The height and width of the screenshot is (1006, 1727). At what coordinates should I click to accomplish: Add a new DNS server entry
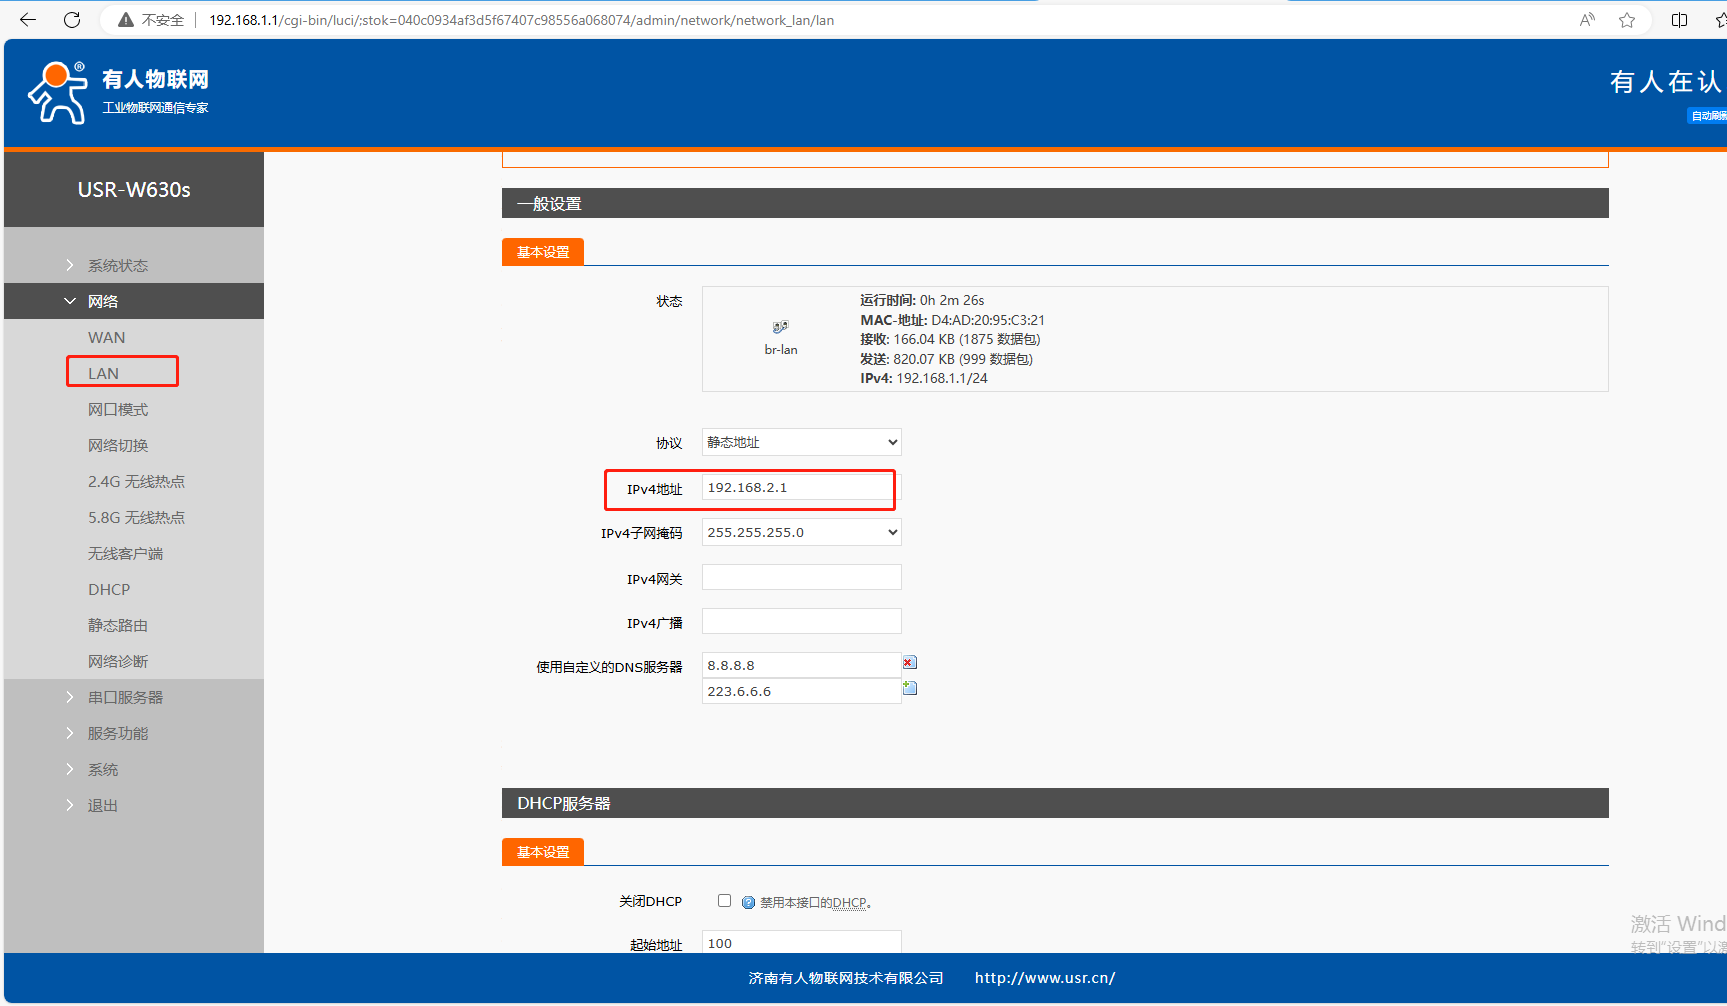pyautogui.click(x=909, y=688)
